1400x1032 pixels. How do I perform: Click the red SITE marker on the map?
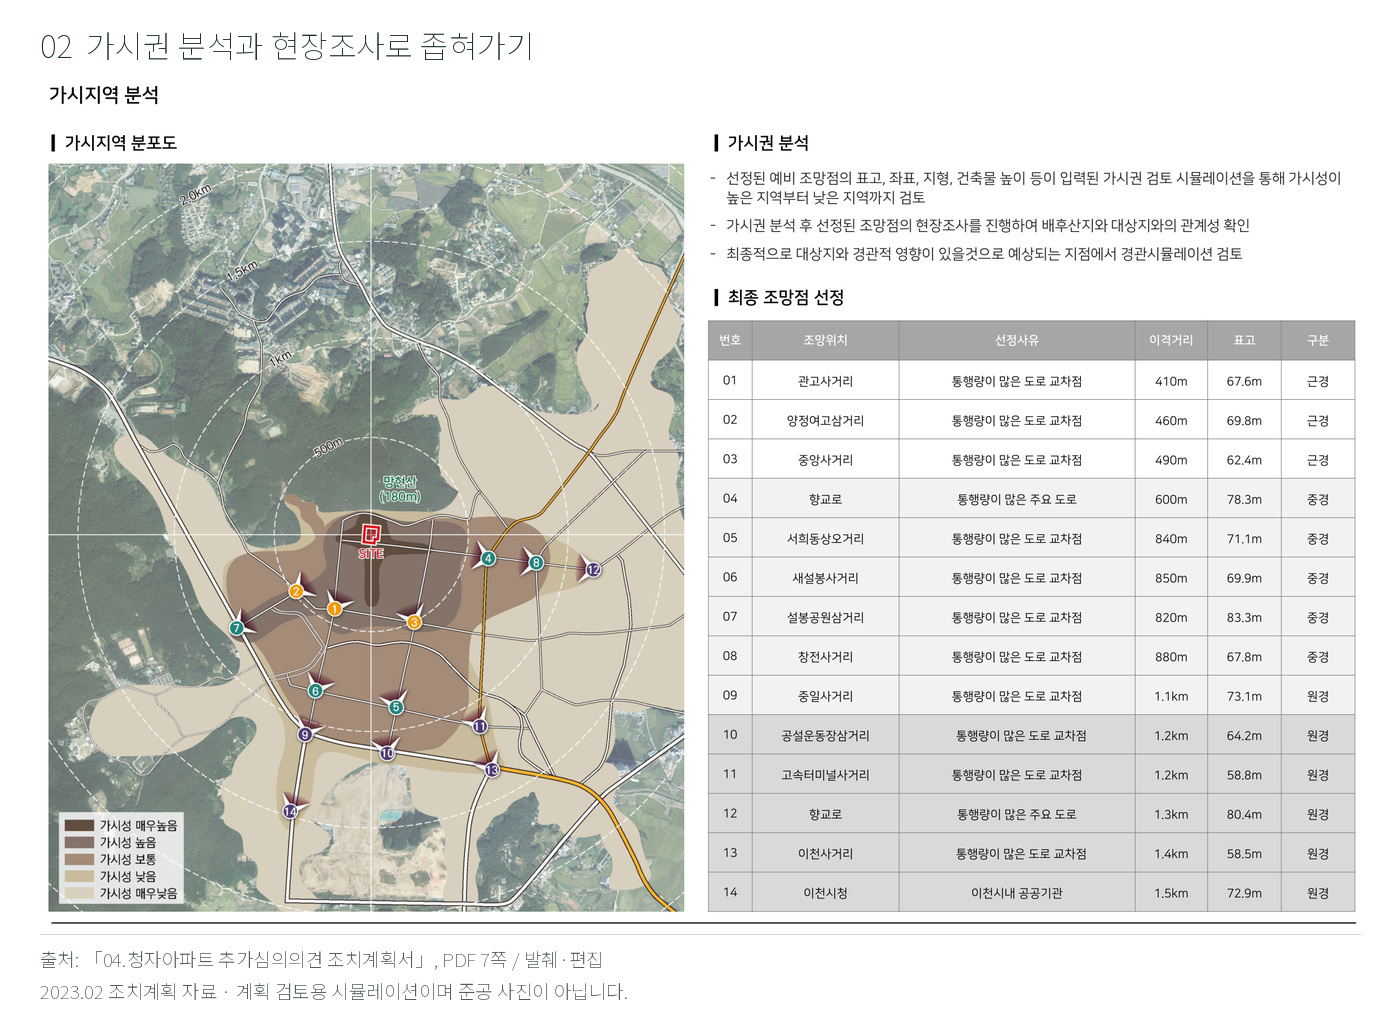click(x=371, y=535)
